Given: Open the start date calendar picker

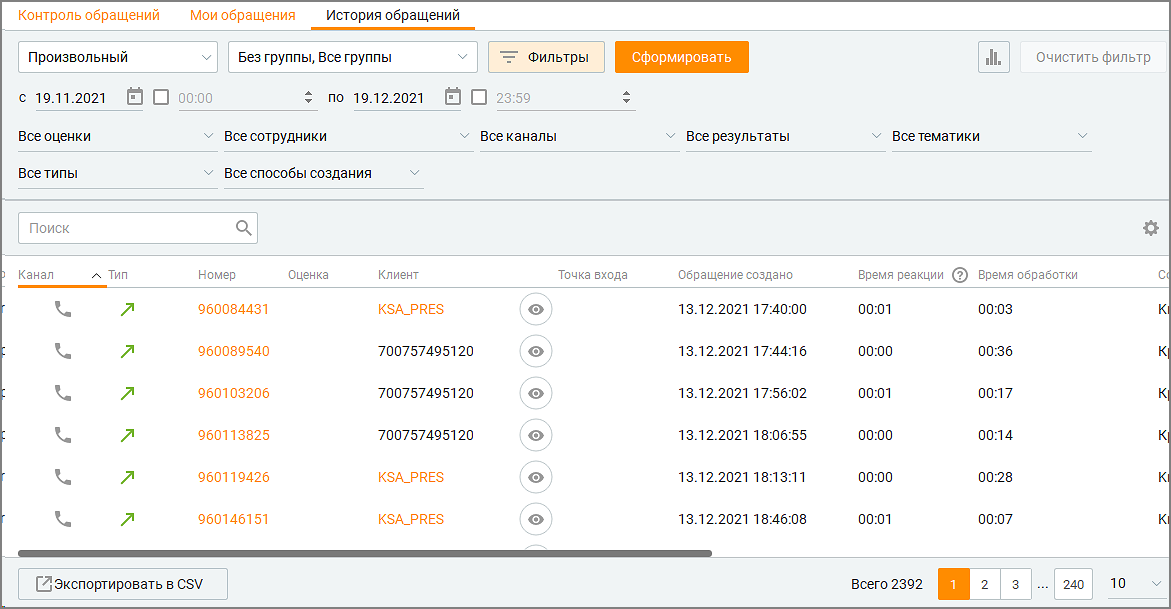Looking at the screenshot, I should click(x=134, y=97).
